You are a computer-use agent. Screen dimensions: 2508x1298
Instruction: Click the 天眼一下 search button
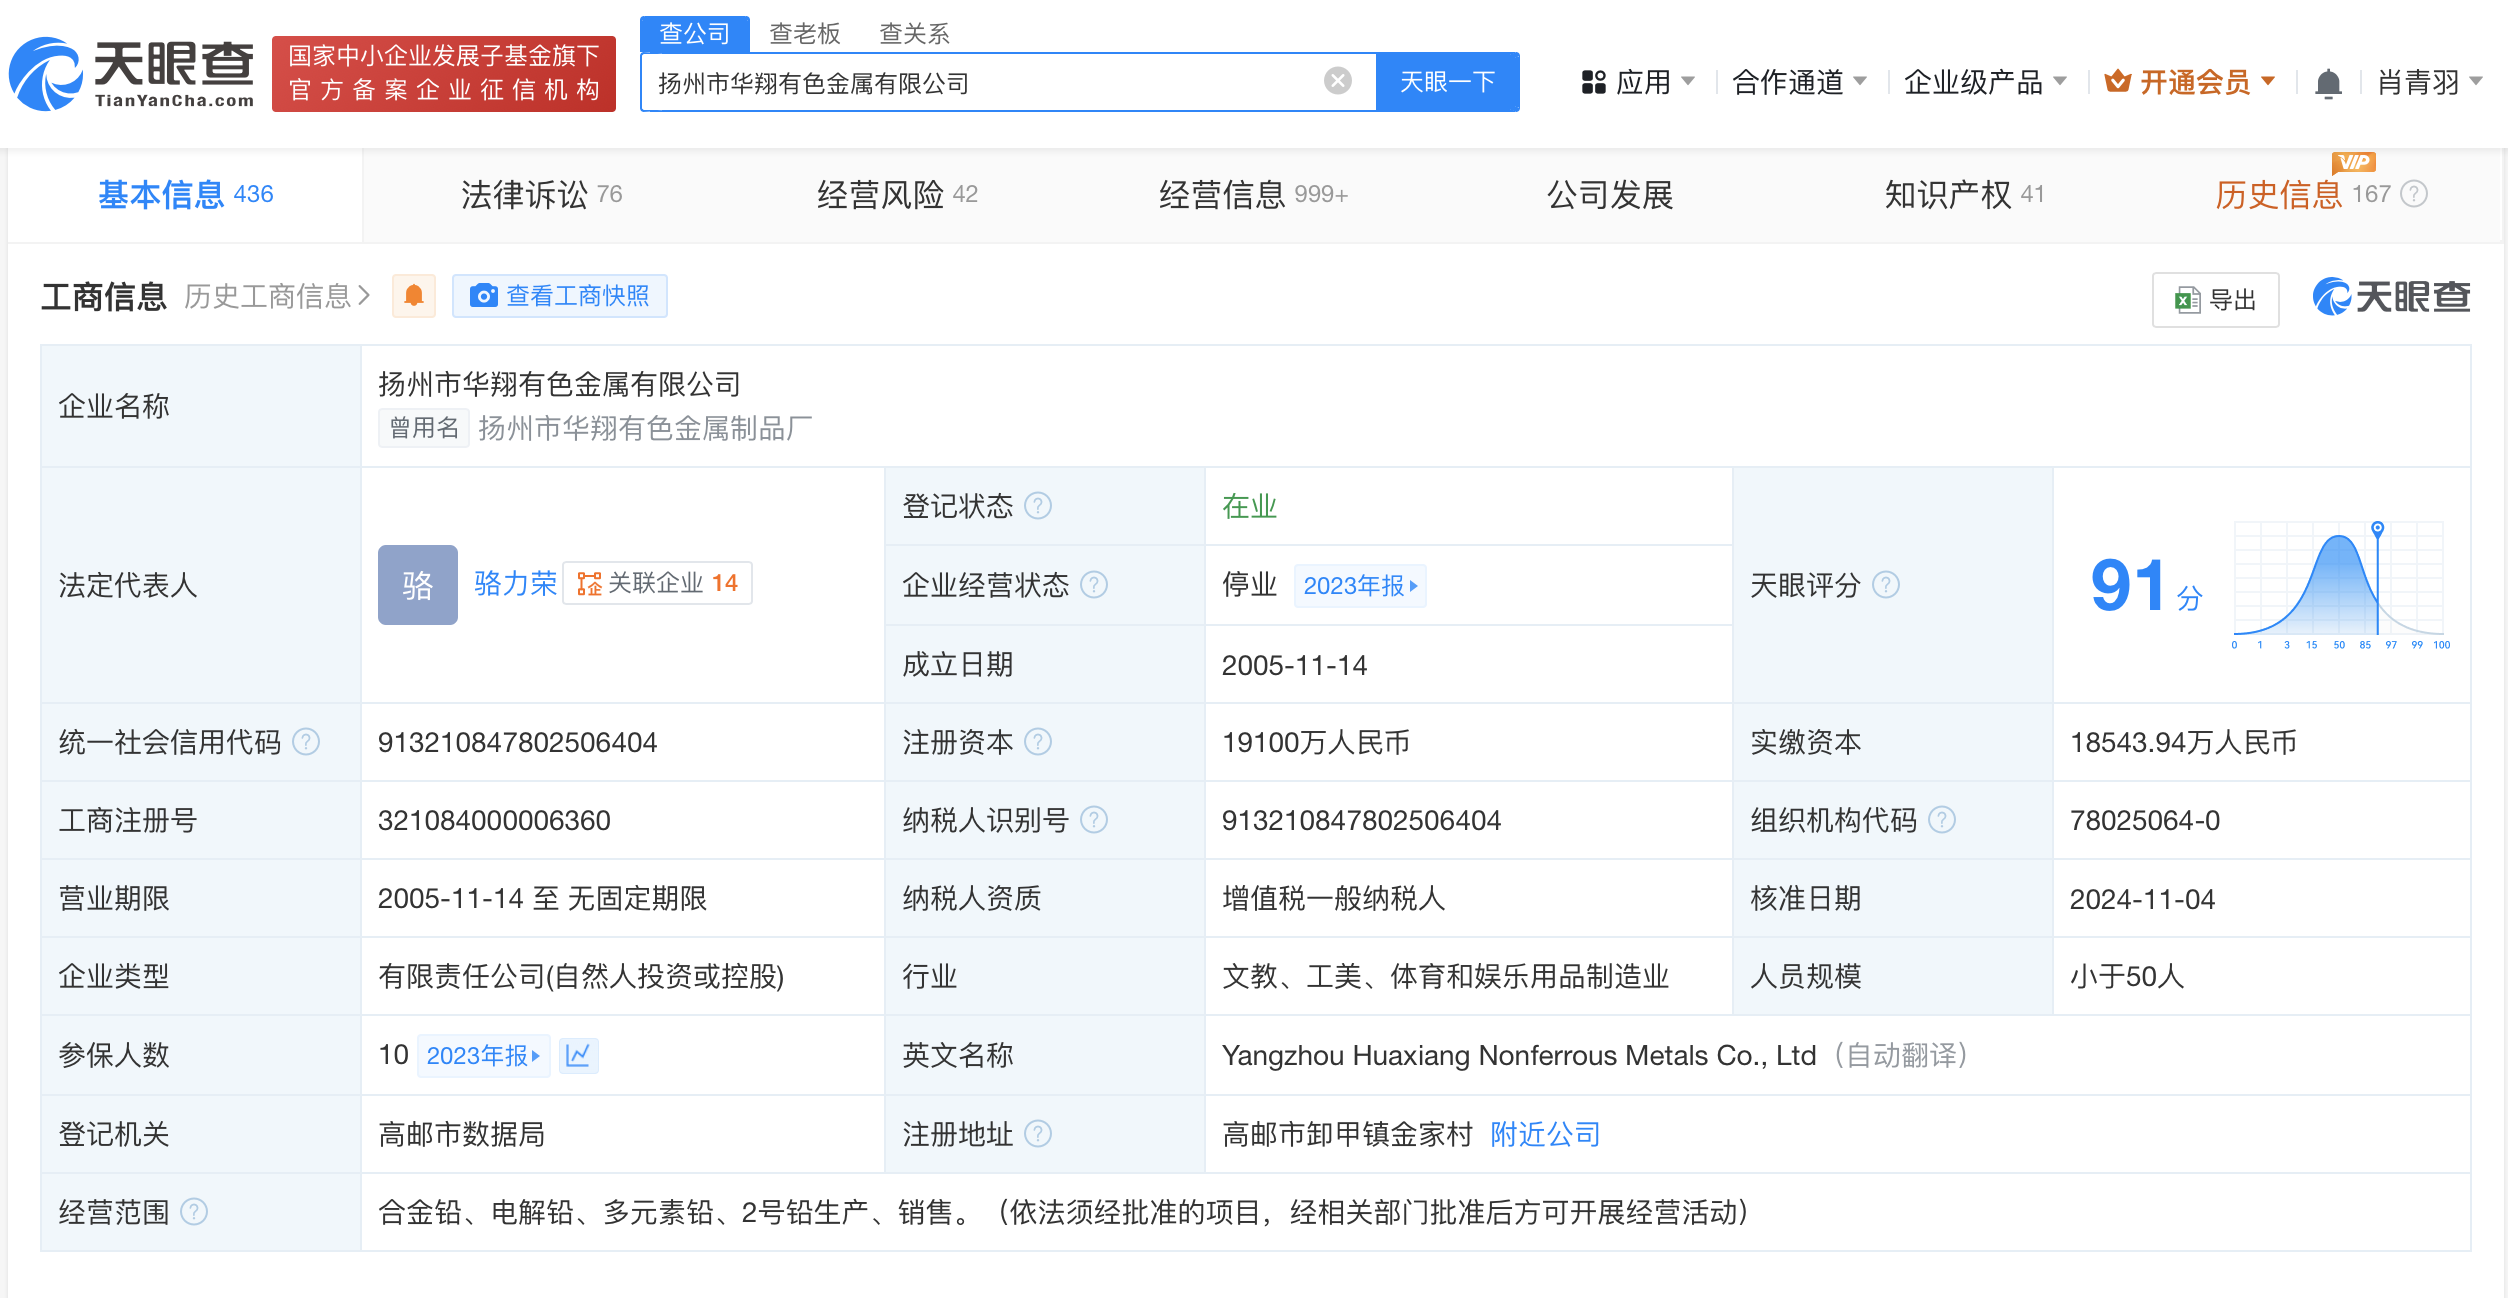point(1447,82)
